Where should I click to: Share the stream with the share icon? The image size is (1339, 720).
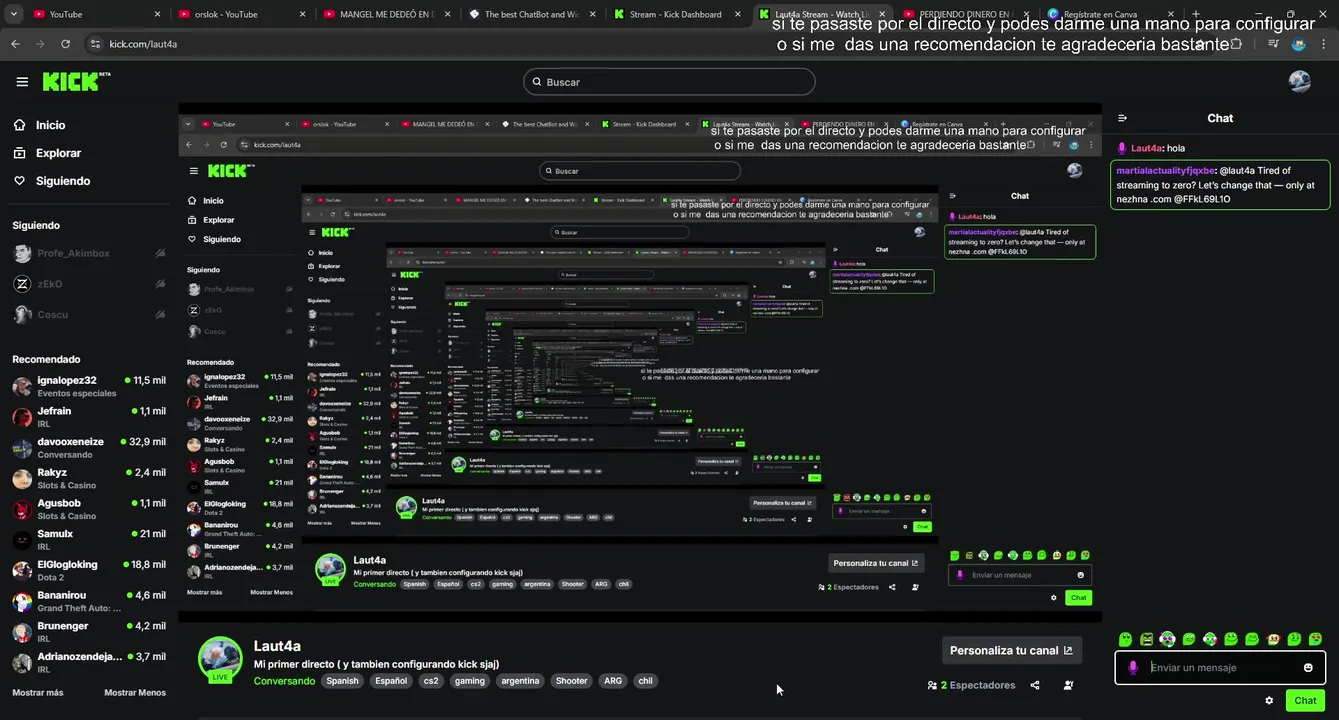[1035, 685]
